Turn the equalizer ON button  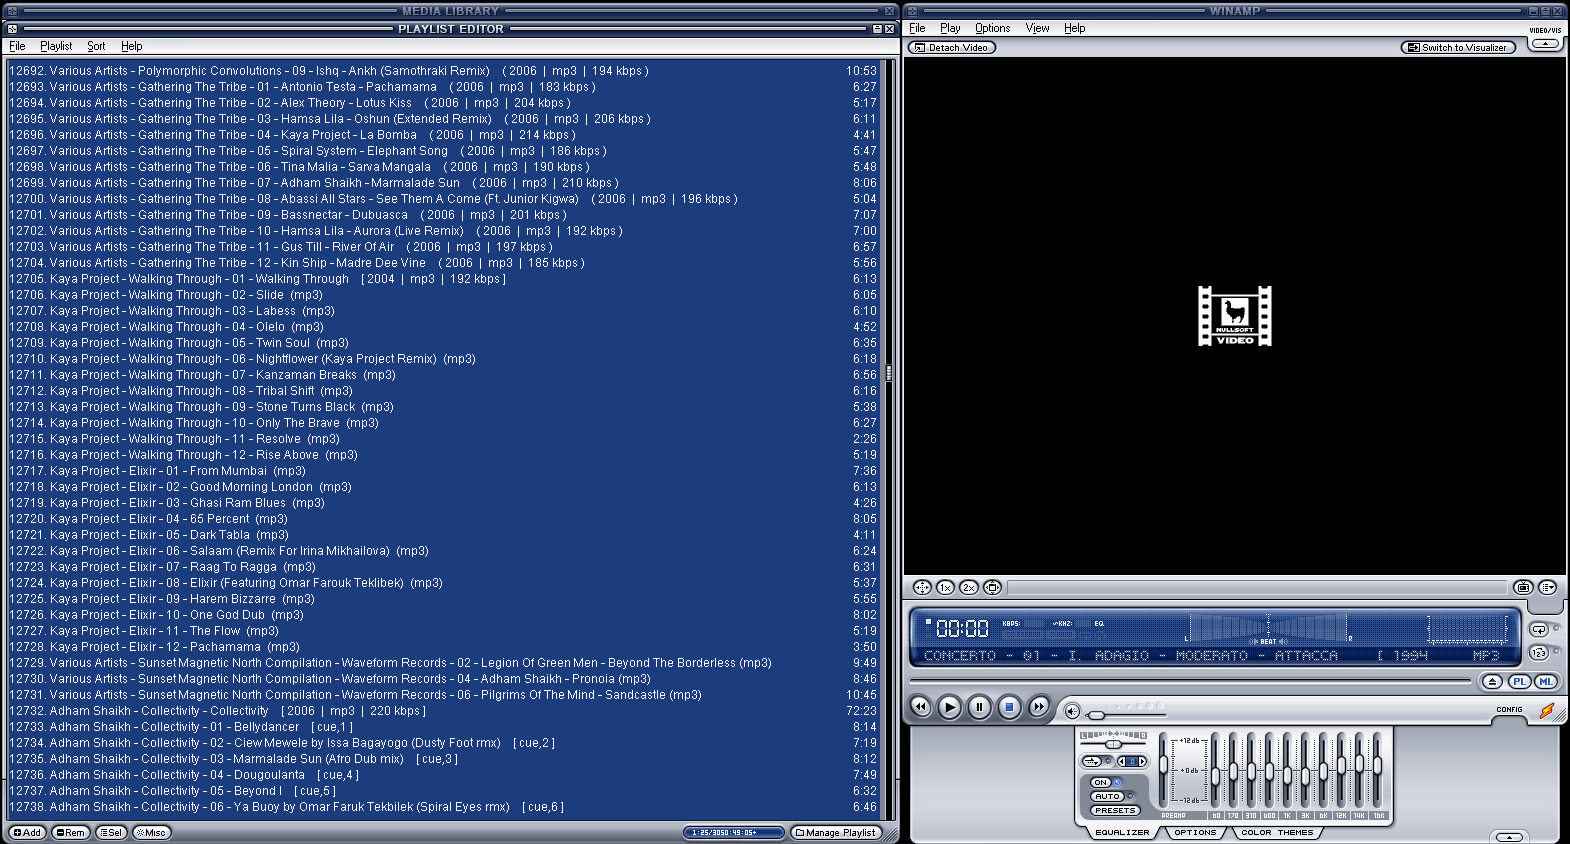point(1101,783)
